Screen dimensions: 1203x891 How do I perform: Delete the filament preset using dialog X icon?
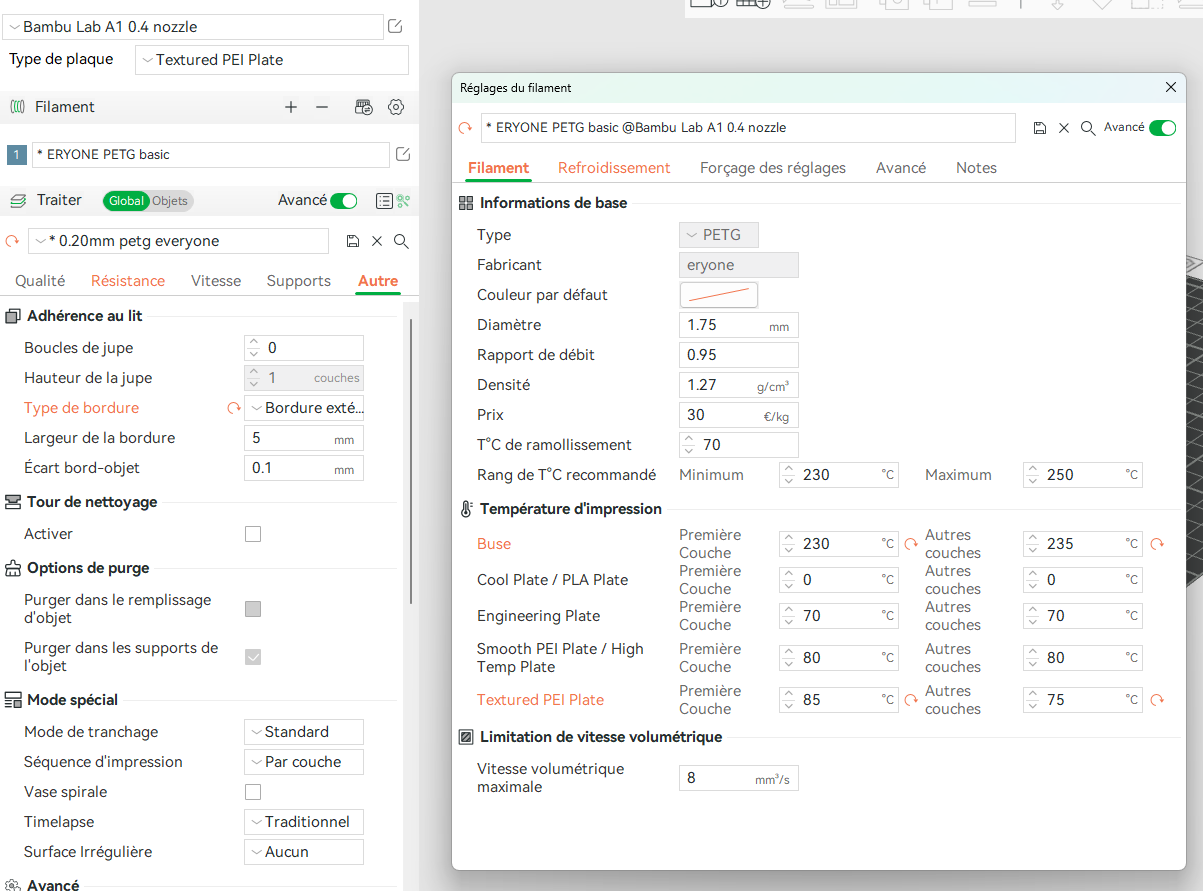[1064, 128]
